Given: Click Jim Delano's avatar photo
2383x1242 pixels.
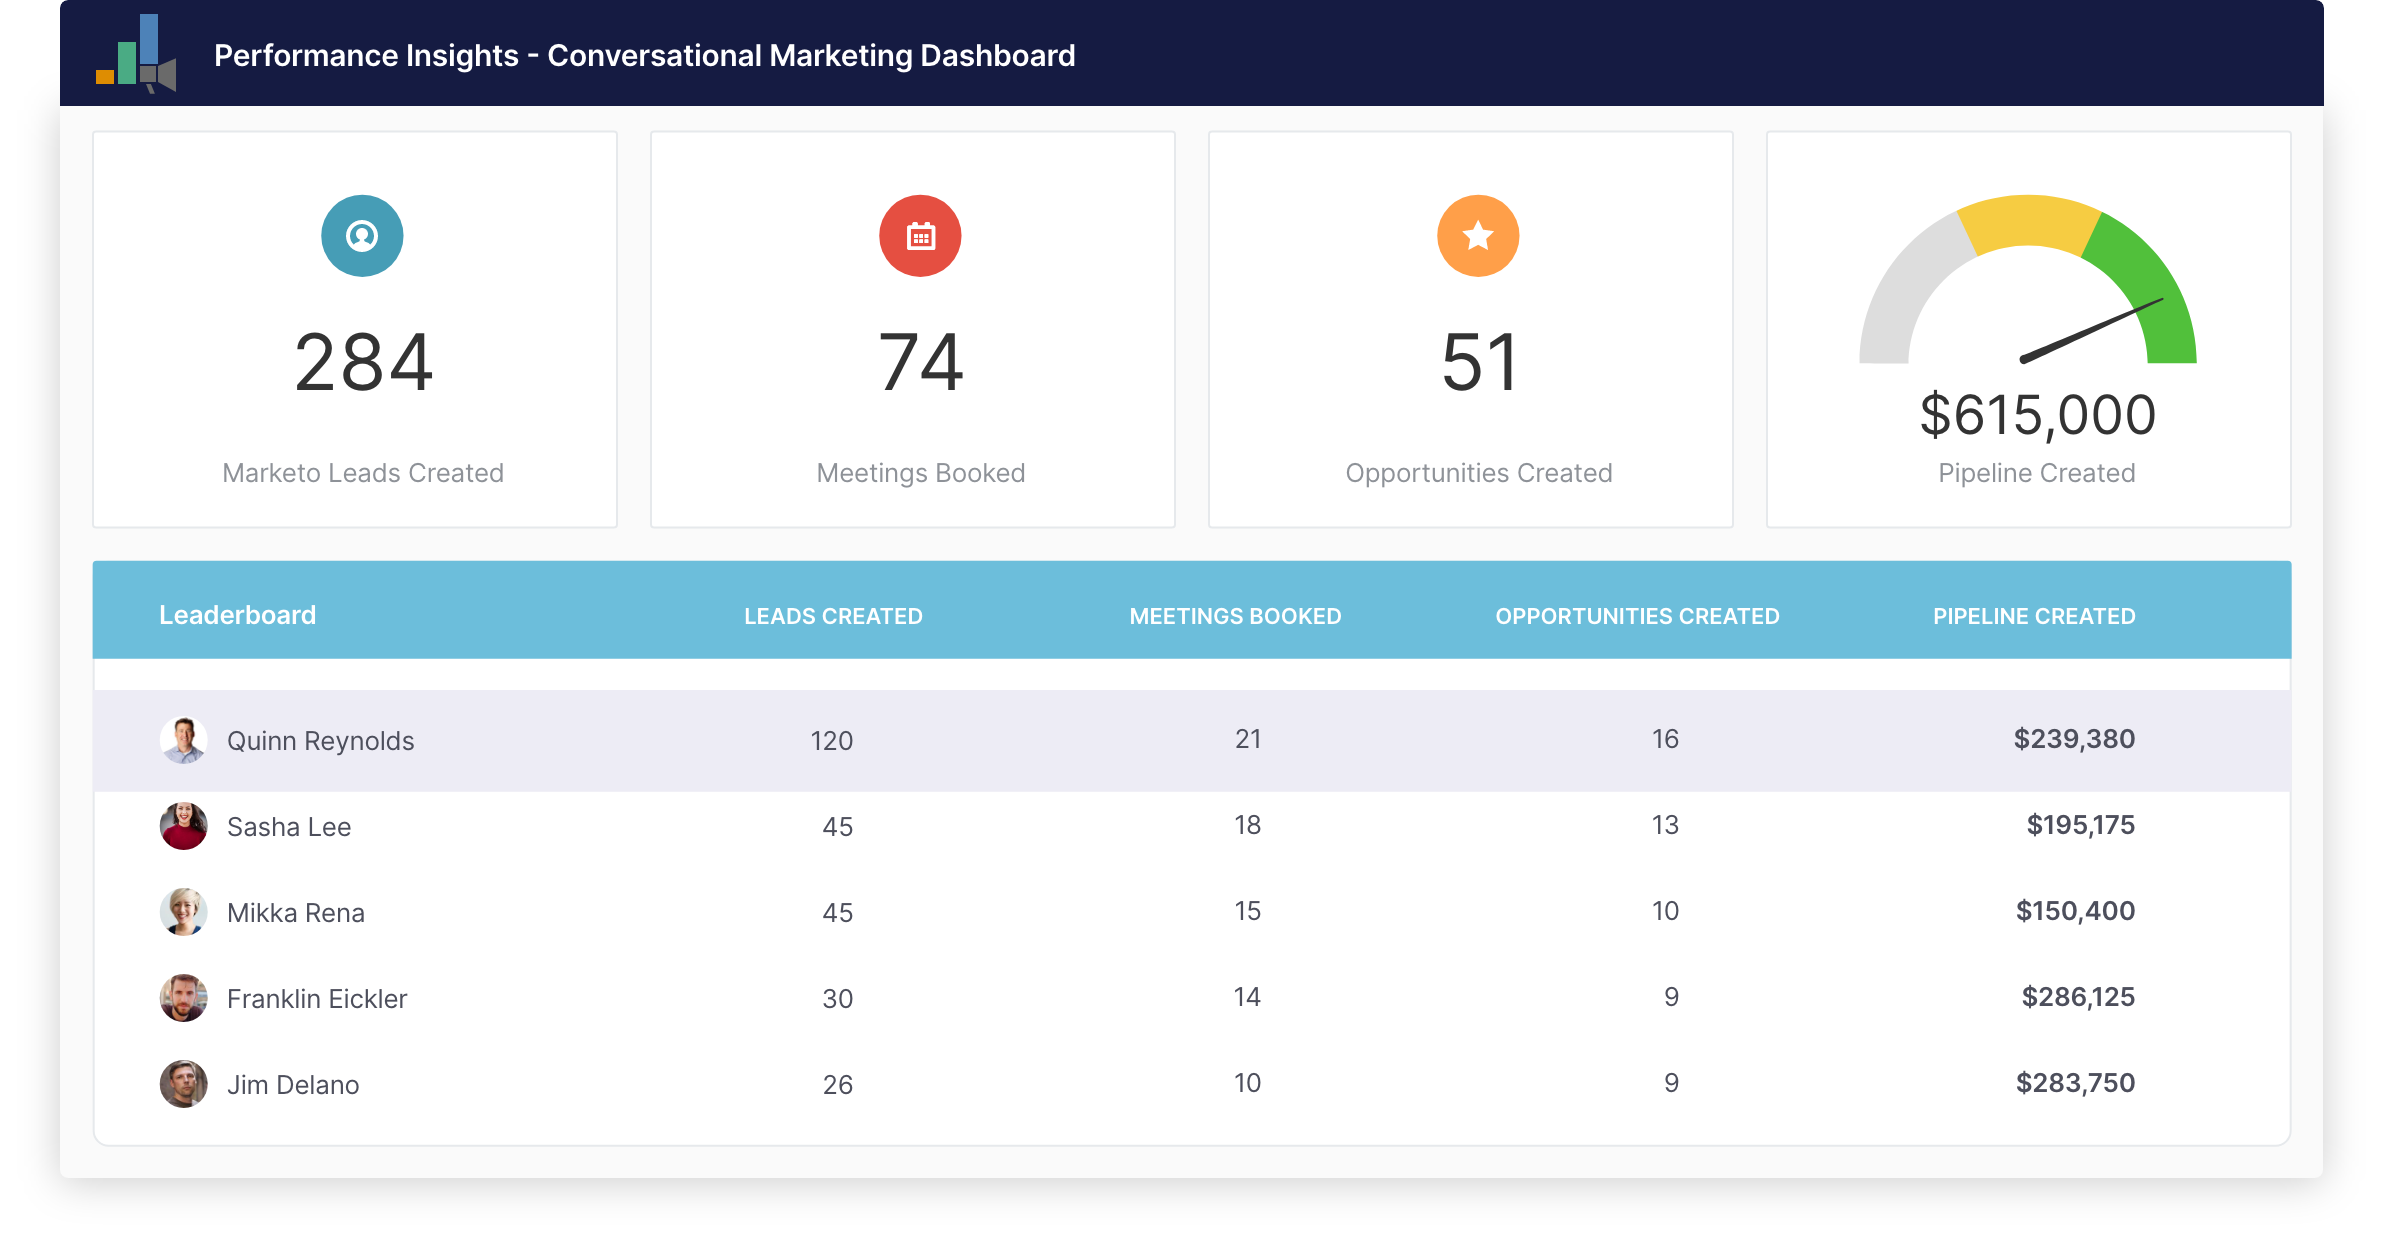Looking at the screenshot, I should pos(184,1083).
